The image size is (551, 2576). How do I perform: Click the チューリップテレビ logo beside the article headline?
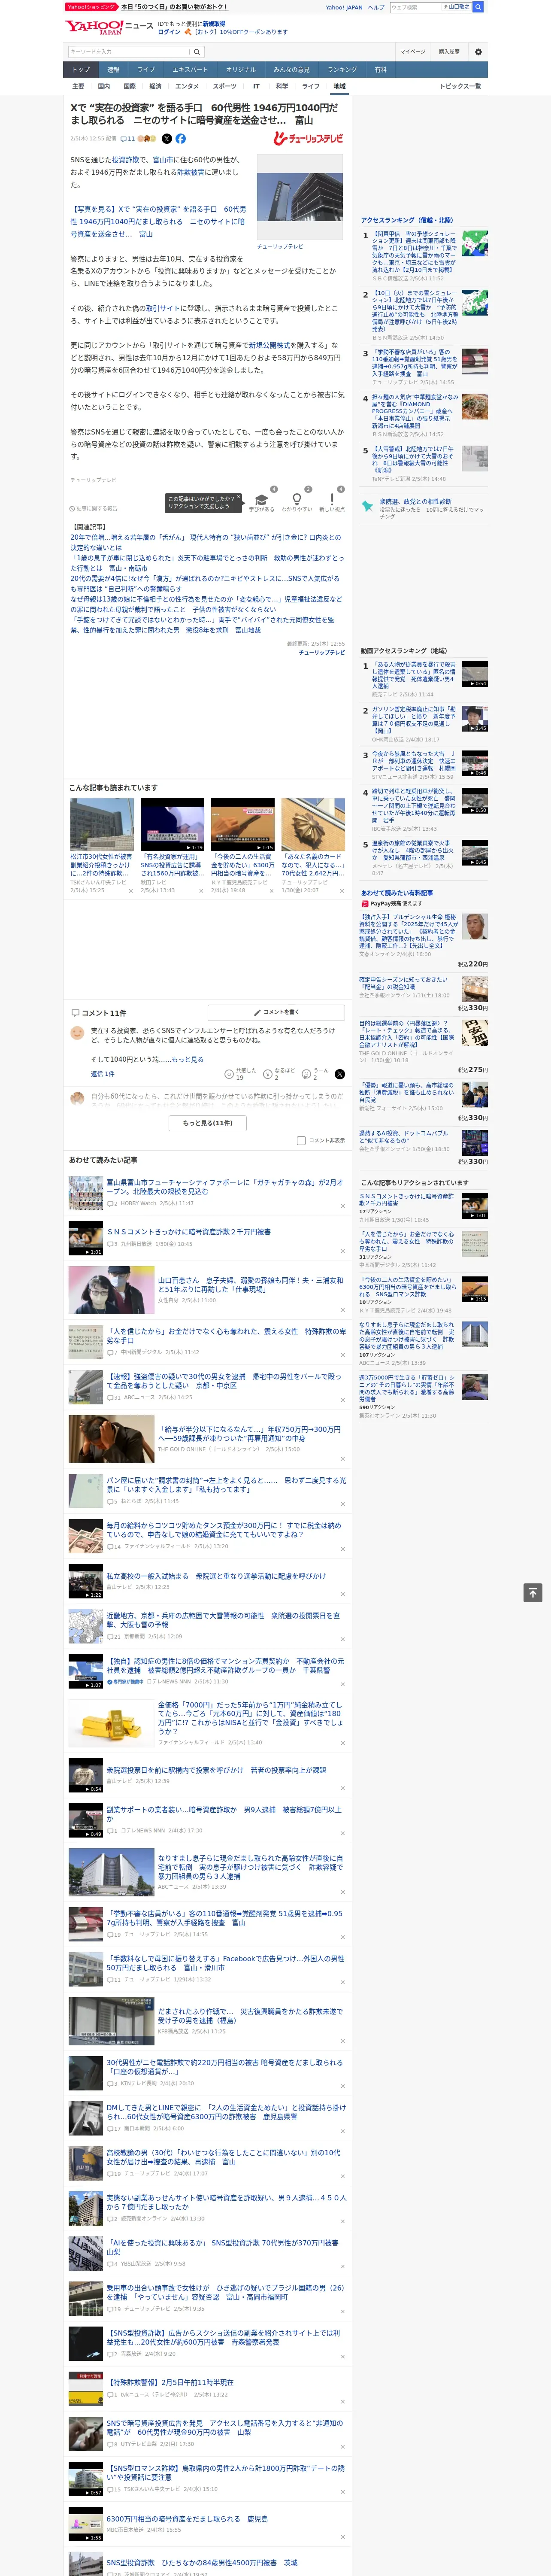pyautogui.click(x=309, y=139)
